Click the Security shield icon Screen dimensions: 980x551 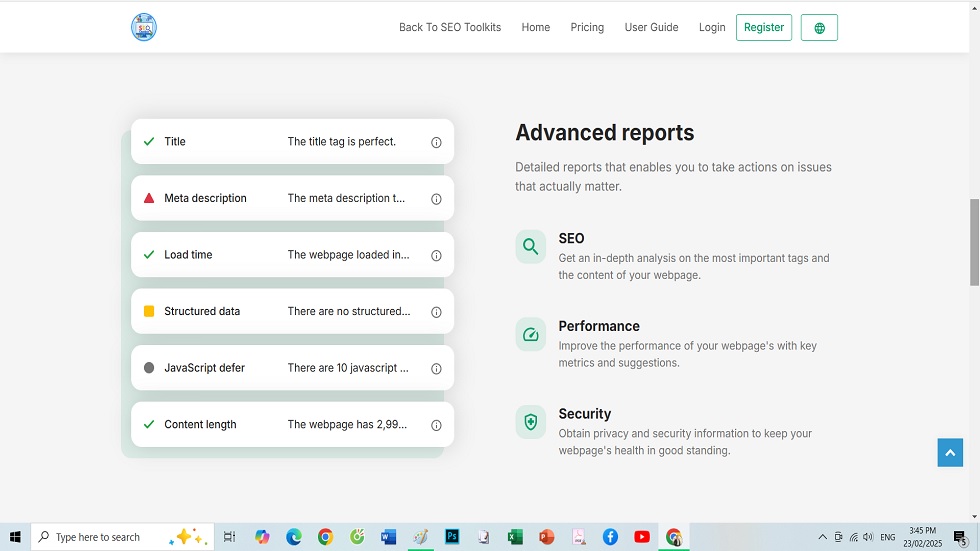[531, 422]
